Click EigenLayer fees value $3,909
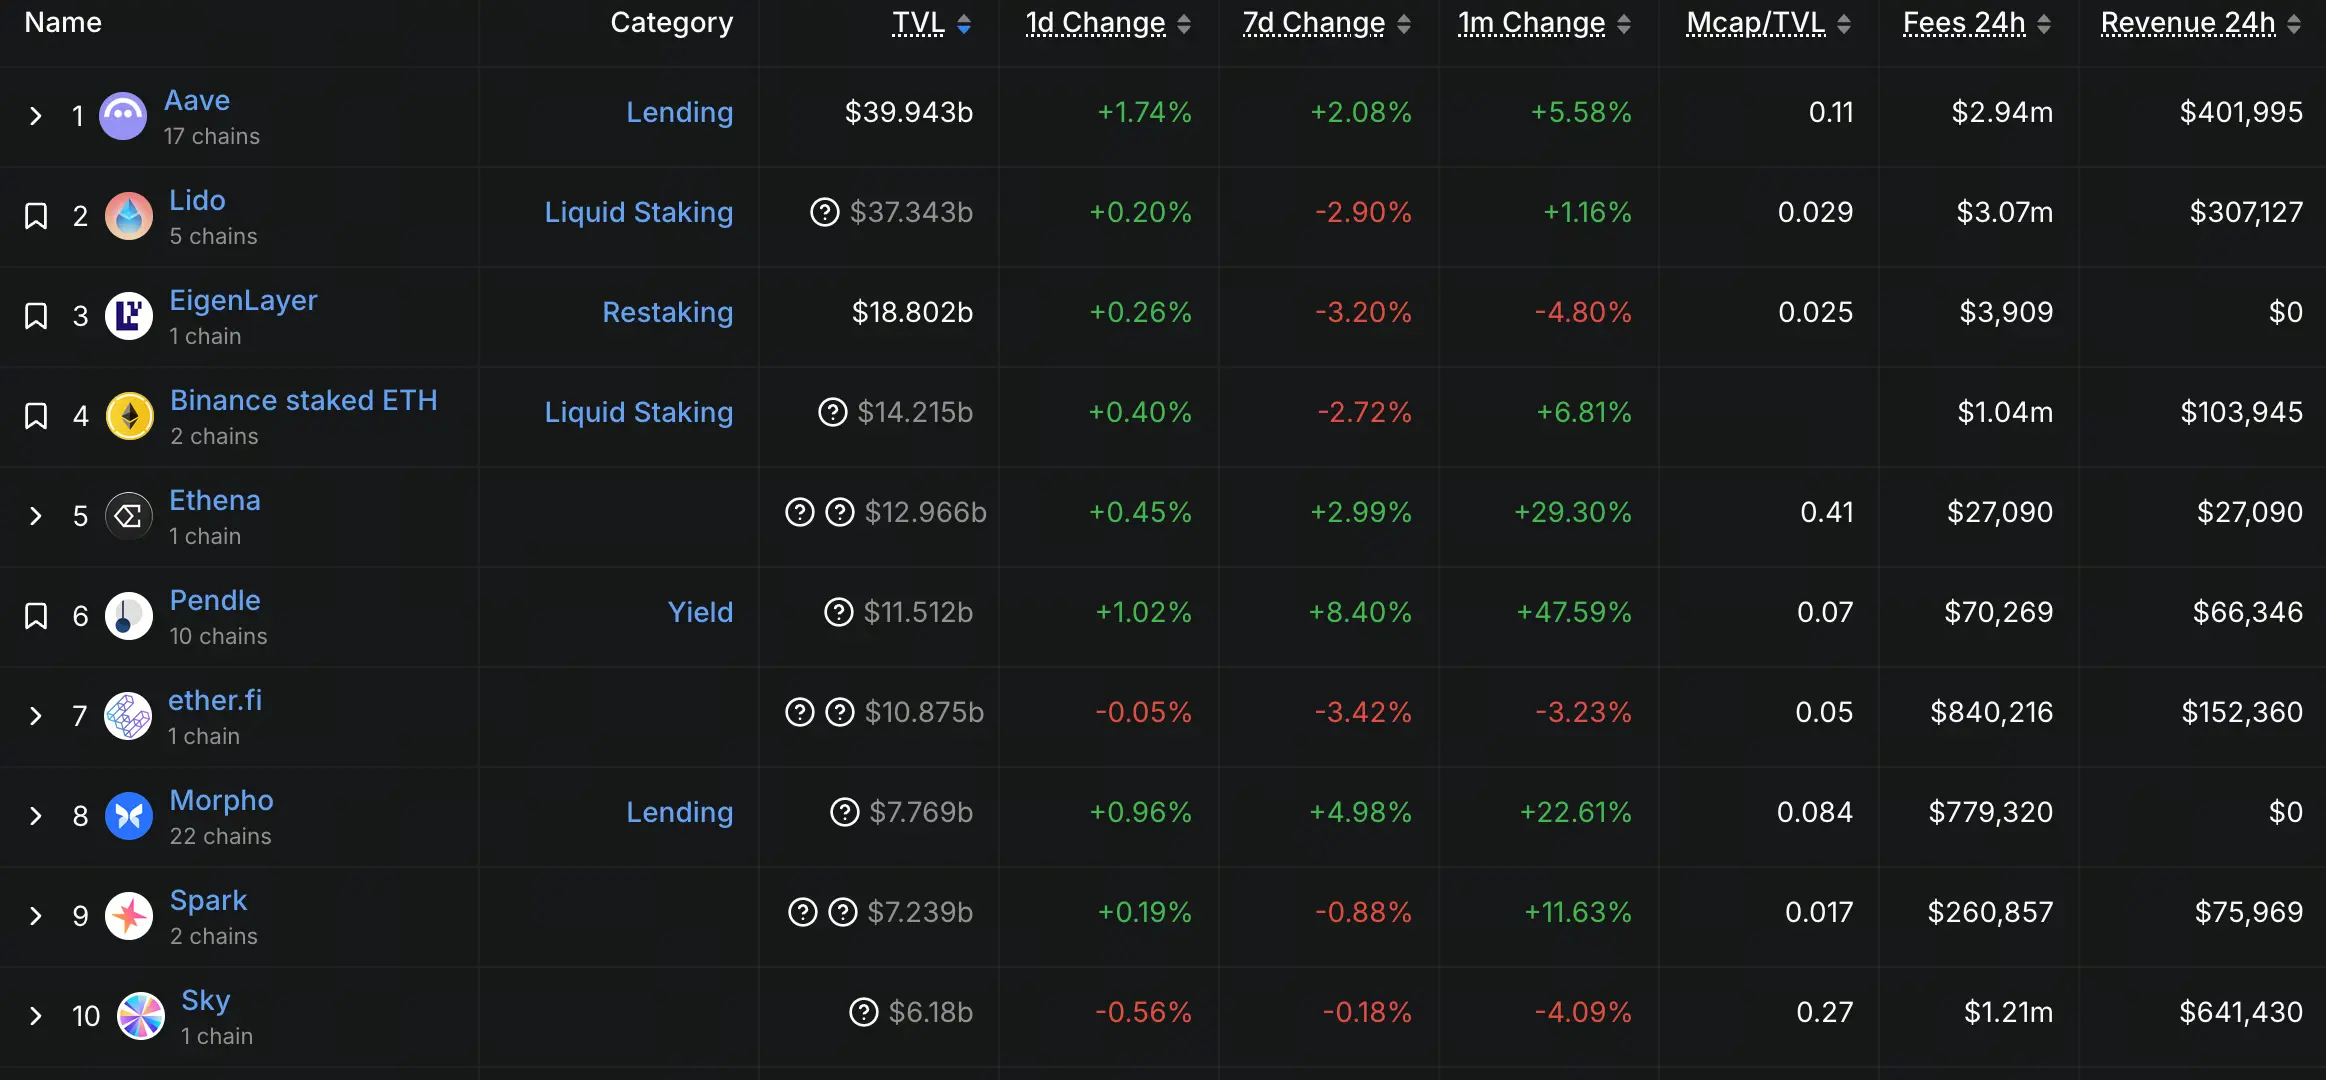Image resolution: width=2326 pixels, height=1080 pixels. (x=2006, y=312)
